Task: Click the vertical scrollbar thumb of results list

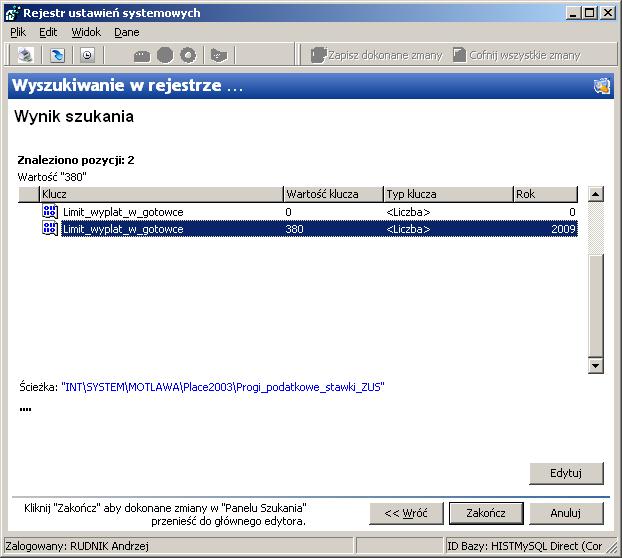Action: pos(596,305)
